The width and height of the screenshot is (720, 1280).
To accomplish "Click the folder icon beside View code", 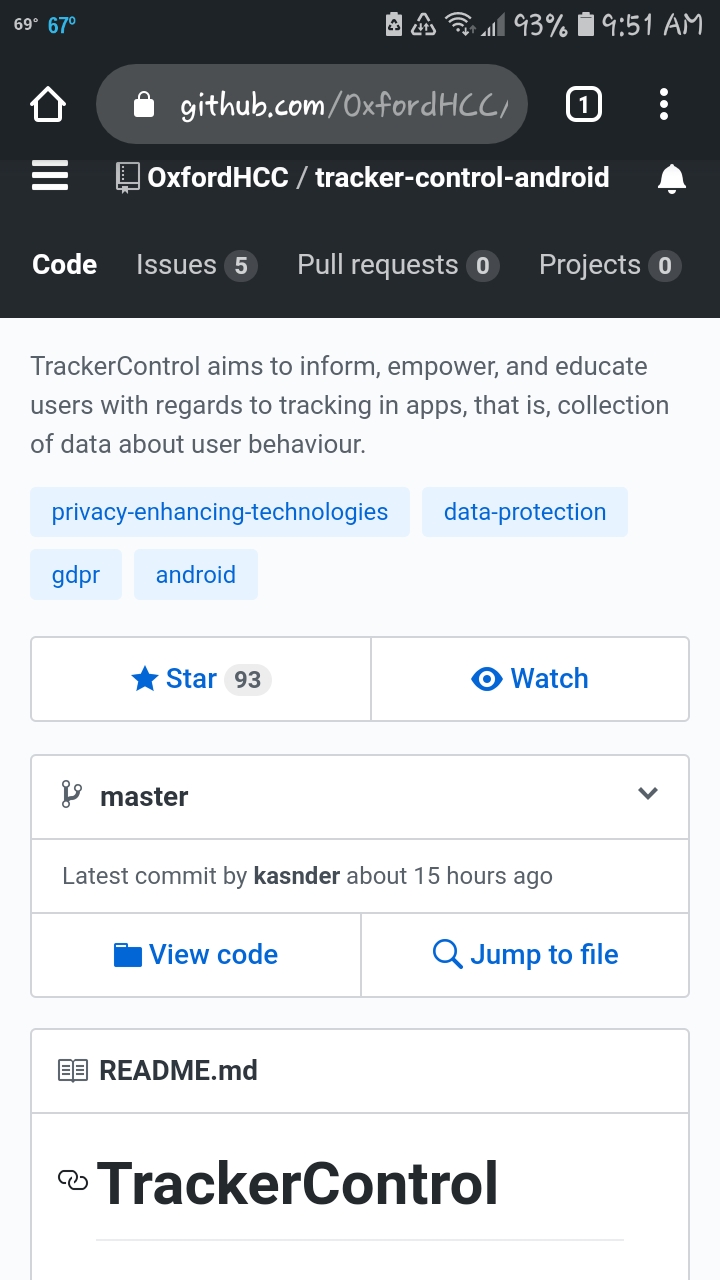I will 127,954.
